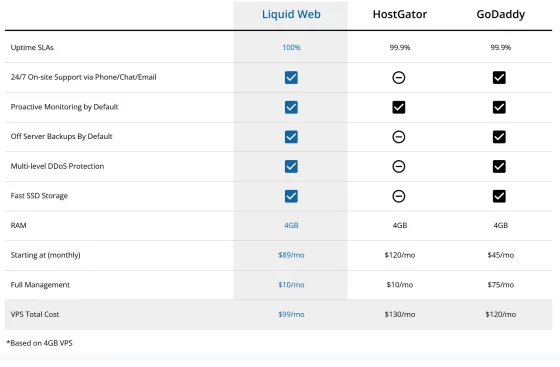The image size is (560, 367).
Task: Select the Liquid Web column header
Action: pos(291,14)
